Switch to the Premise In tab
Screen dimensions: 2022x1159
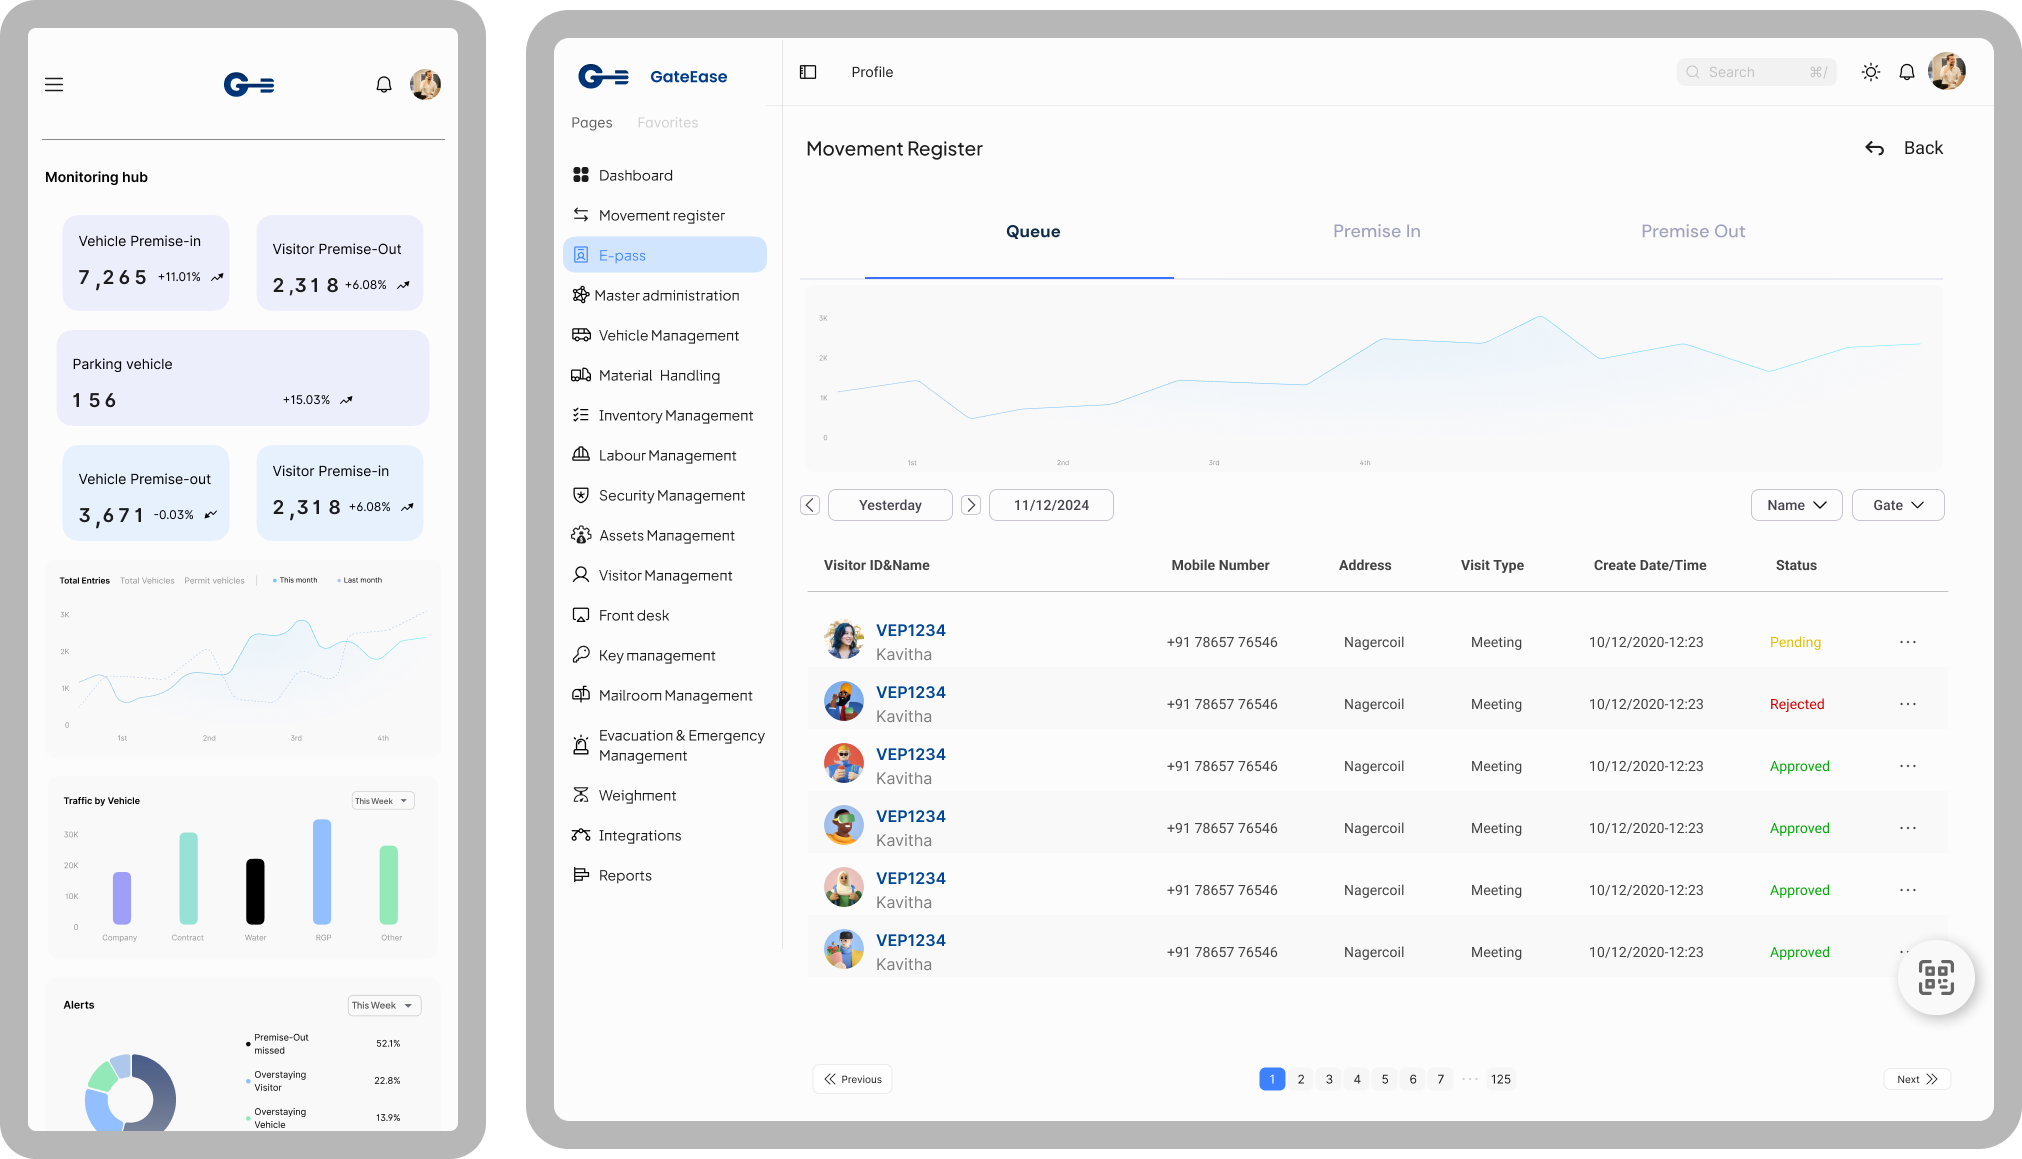point(1376,231)
